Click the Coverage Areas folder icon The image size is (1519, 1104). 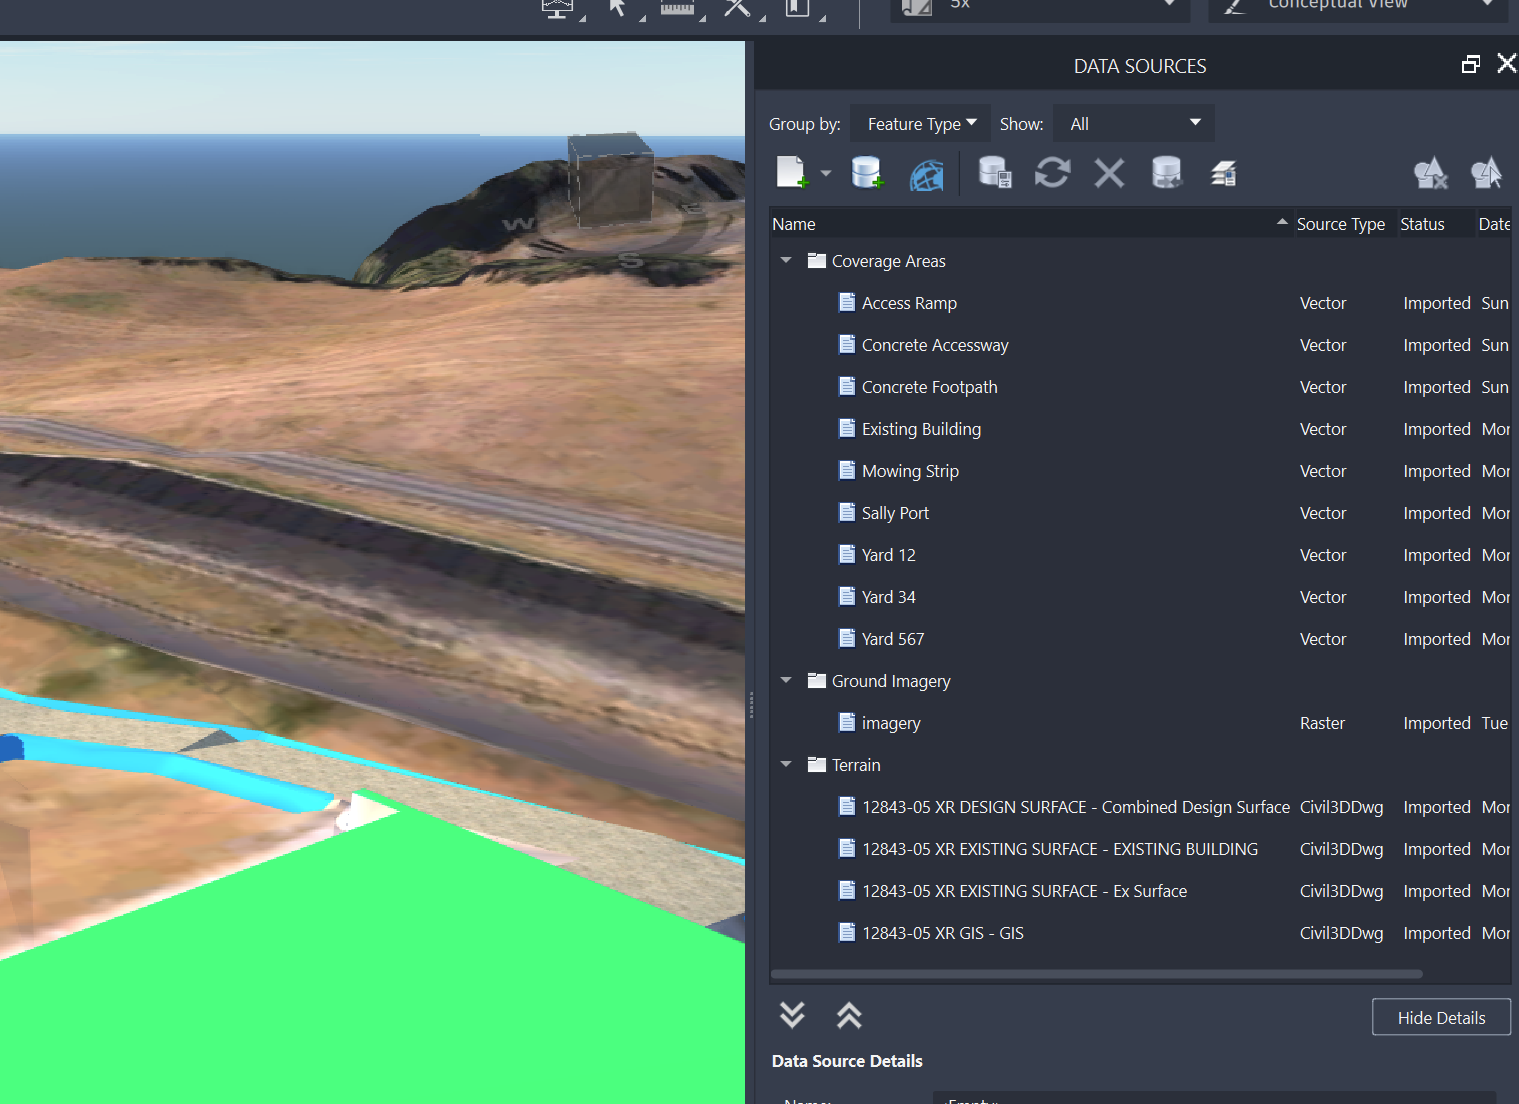point(817,260)
